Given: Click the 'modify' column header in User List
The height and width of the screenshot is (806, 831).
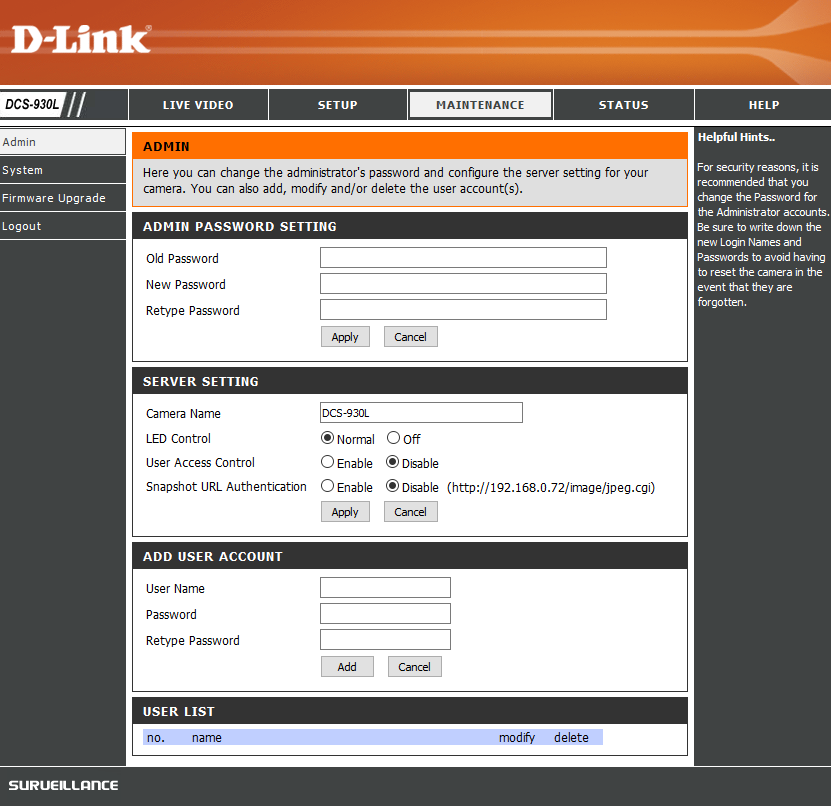Looking at the screenshot, I should [517, 738].
